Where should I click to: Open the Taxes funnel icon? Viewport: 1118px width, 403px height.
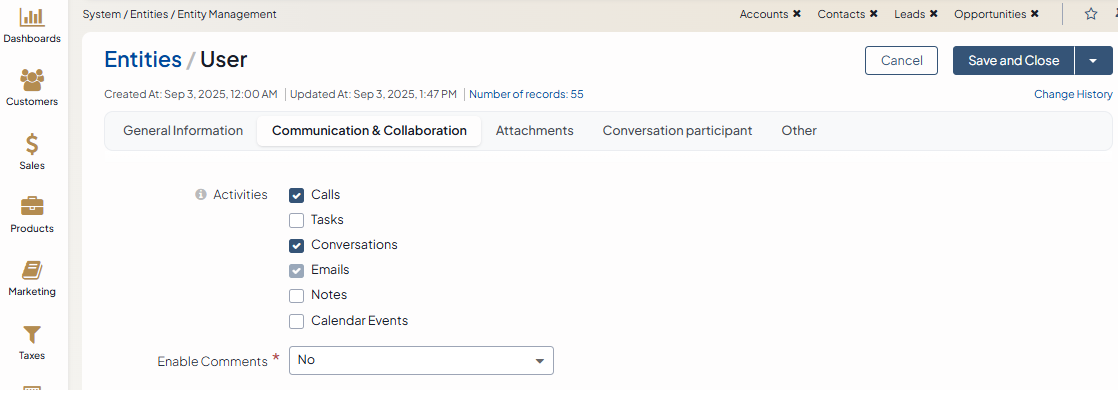click(32, 334)
